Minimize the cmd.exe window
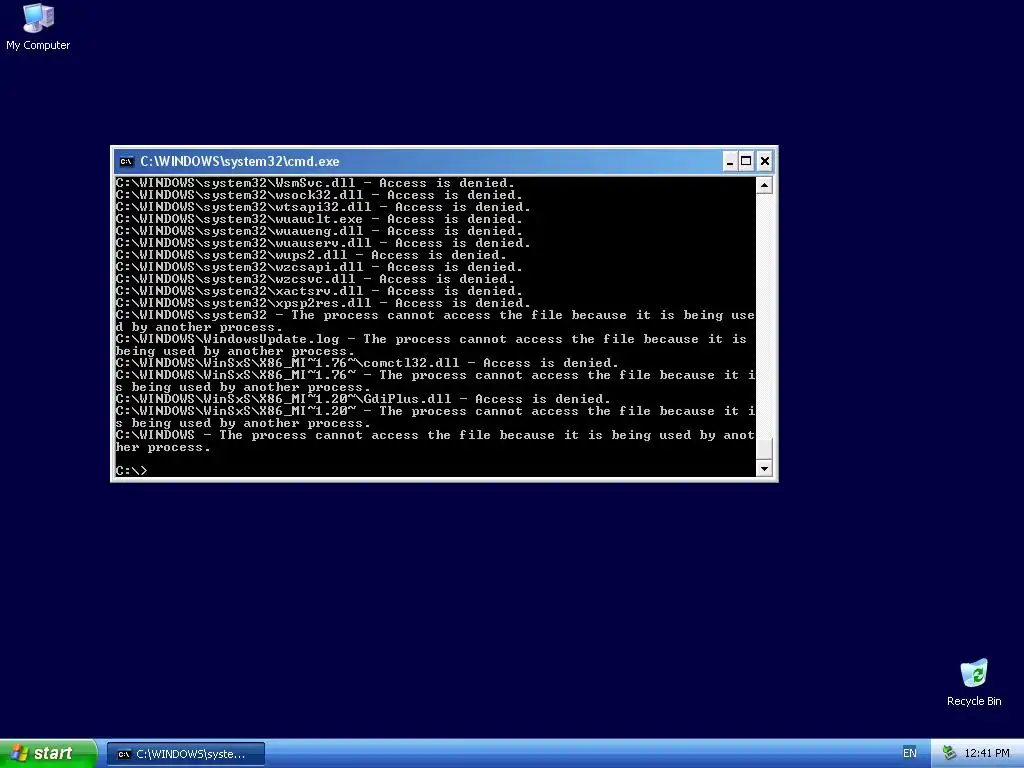The height and width of the screenshot is (768, 1024). tap(730, 161)
